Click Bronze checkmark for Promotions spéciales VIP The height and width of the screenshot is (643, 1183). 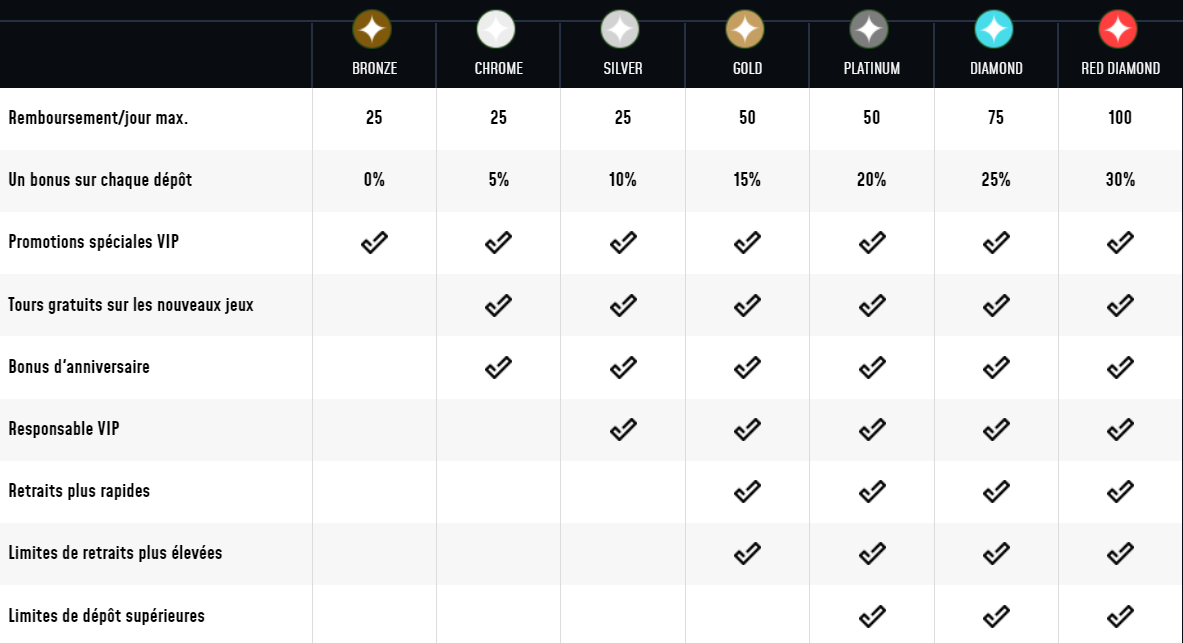[x=374, y=242]
